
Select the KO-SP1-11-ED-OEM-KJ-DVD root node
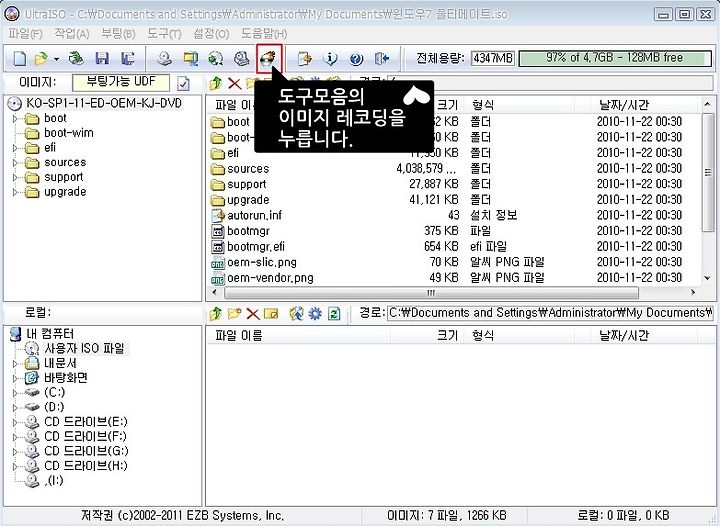point(104,103)
